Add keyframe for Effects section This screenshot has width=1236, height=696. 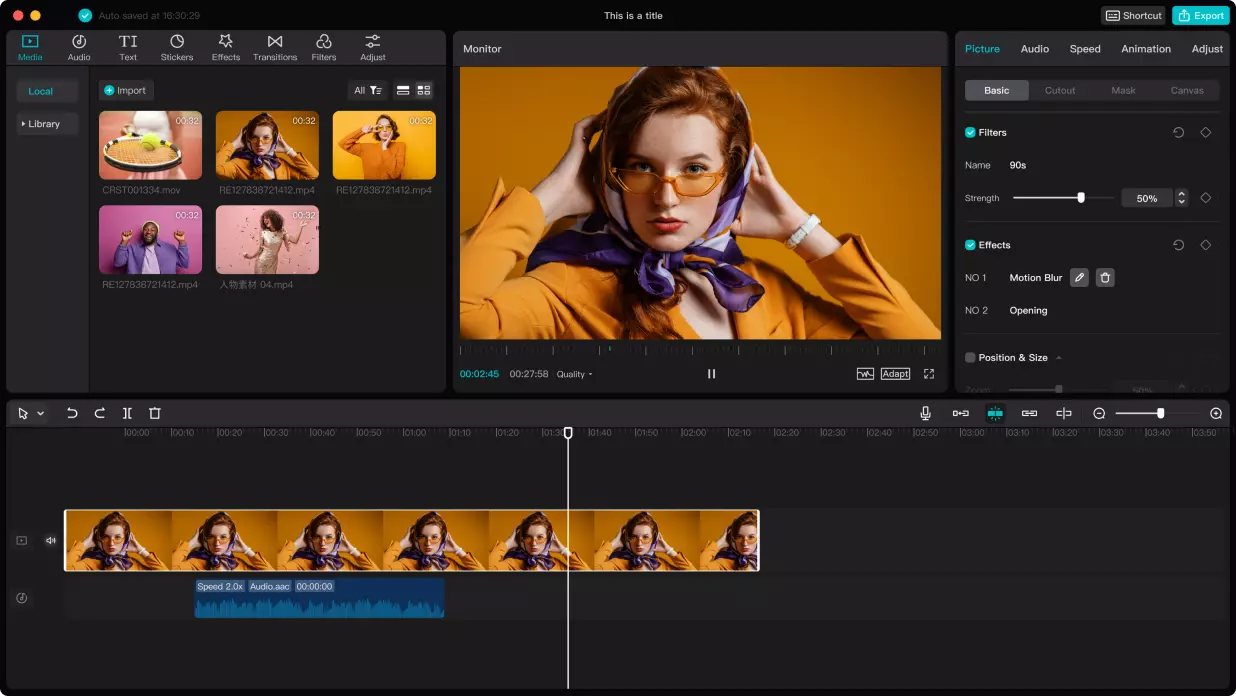(x=1206, y=245)
